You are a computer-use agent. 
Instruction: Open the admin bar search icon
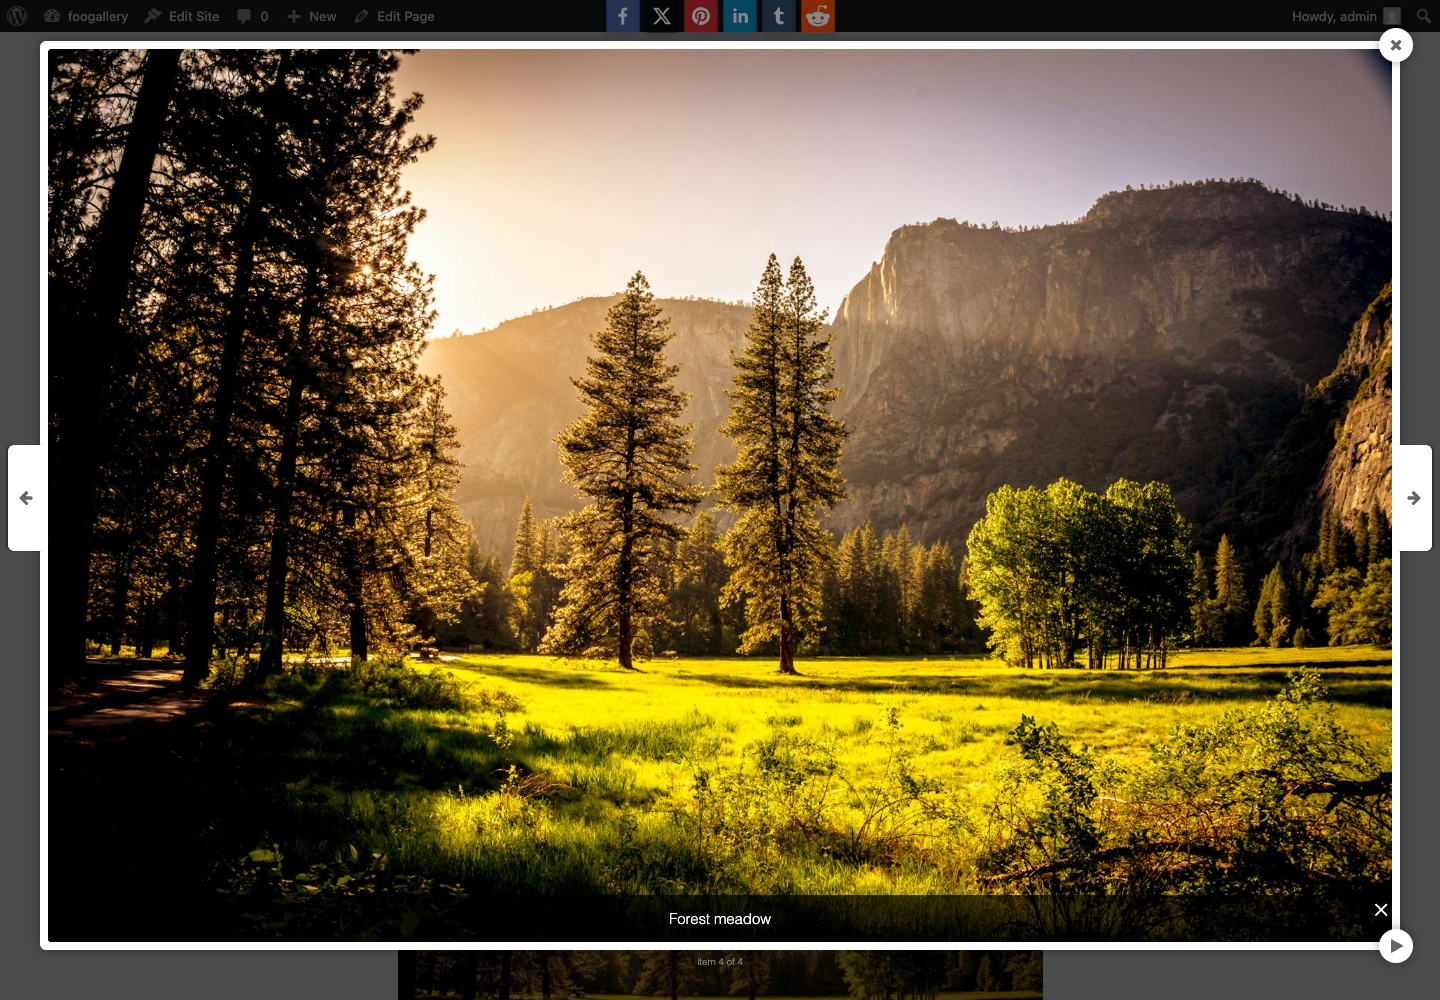pos(1423,16)
